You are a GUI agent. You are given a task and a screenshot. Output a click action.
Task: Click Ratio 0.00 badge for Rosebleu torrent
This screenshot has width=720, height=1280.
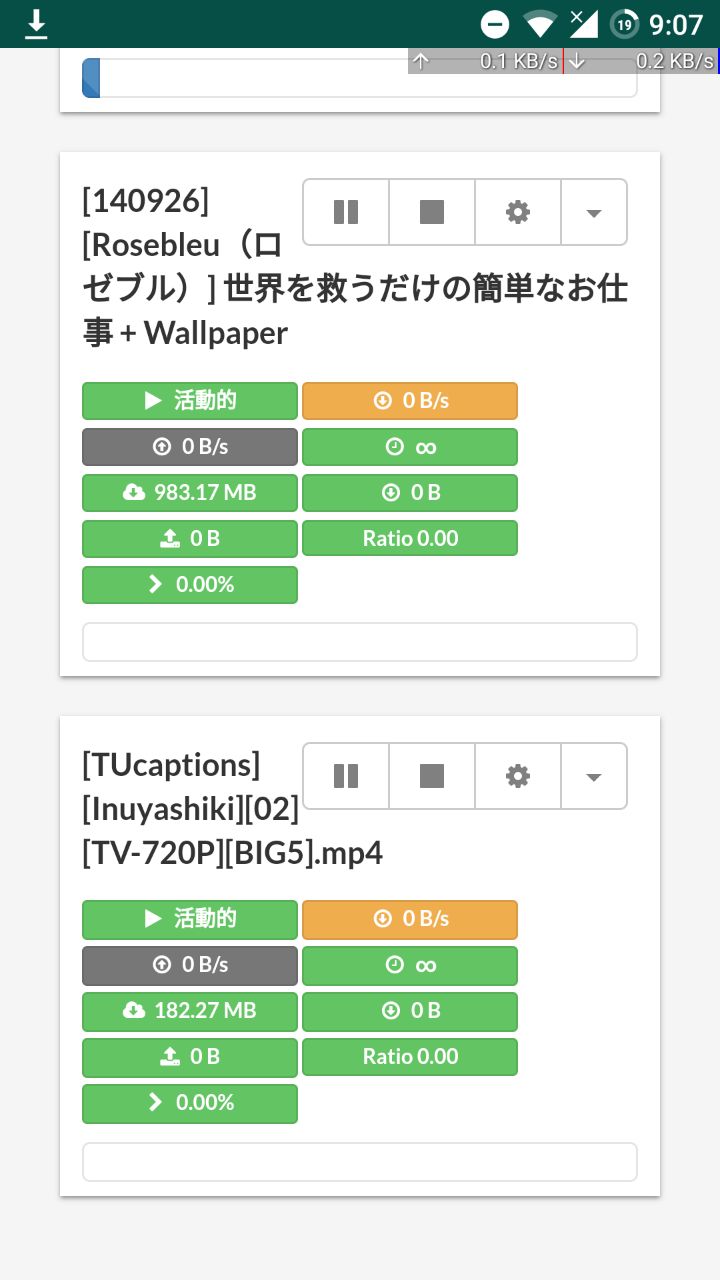tap(410, 539)
